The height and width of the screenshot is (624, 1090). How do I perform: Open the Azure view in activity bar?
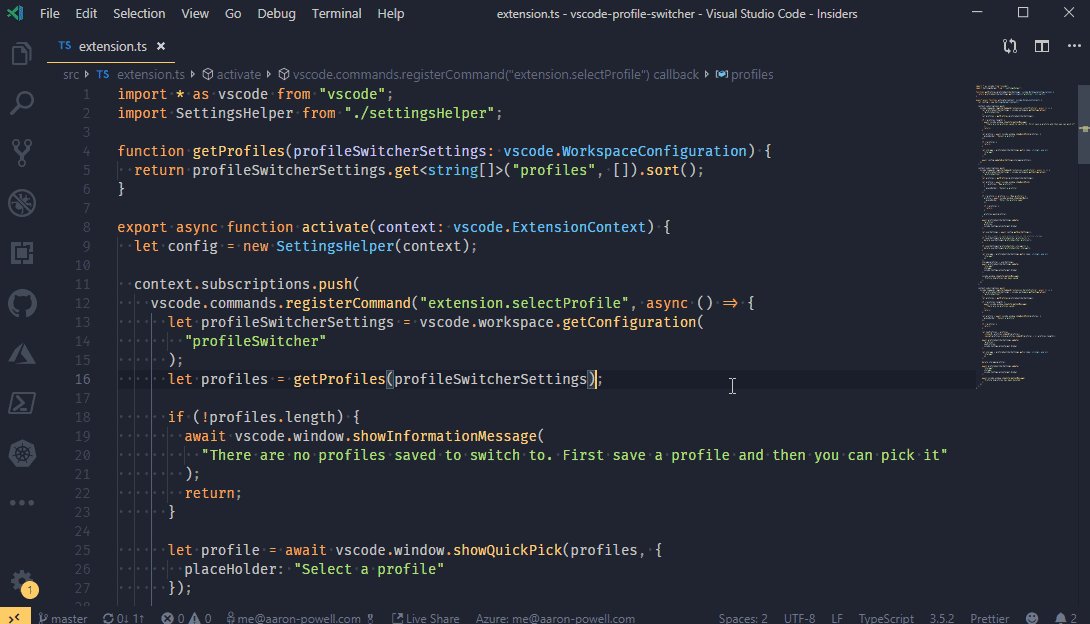22,354
